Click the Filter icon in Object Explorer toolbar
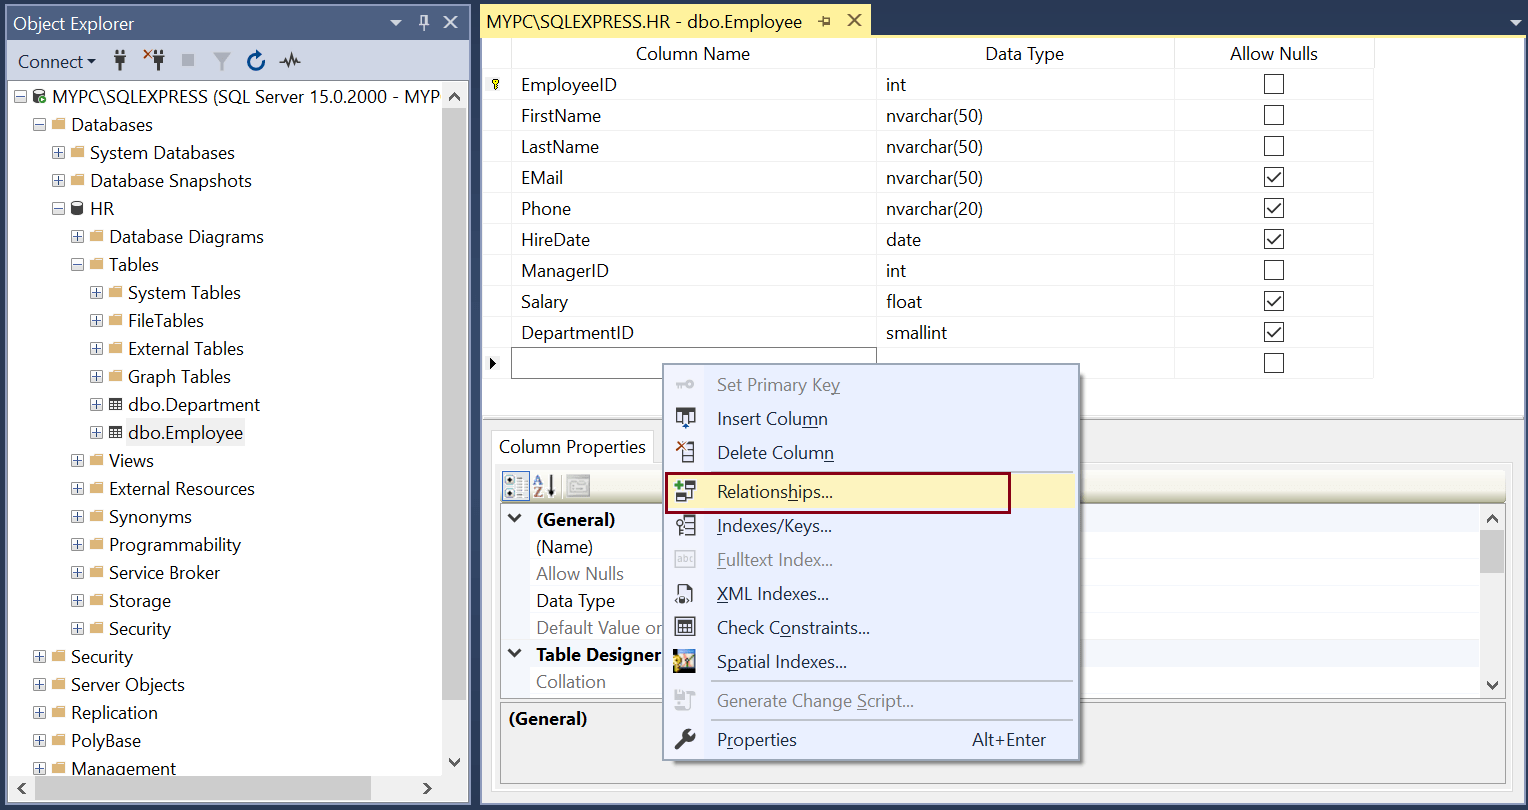Screen dimensions: 1528x810 [222, 61]
